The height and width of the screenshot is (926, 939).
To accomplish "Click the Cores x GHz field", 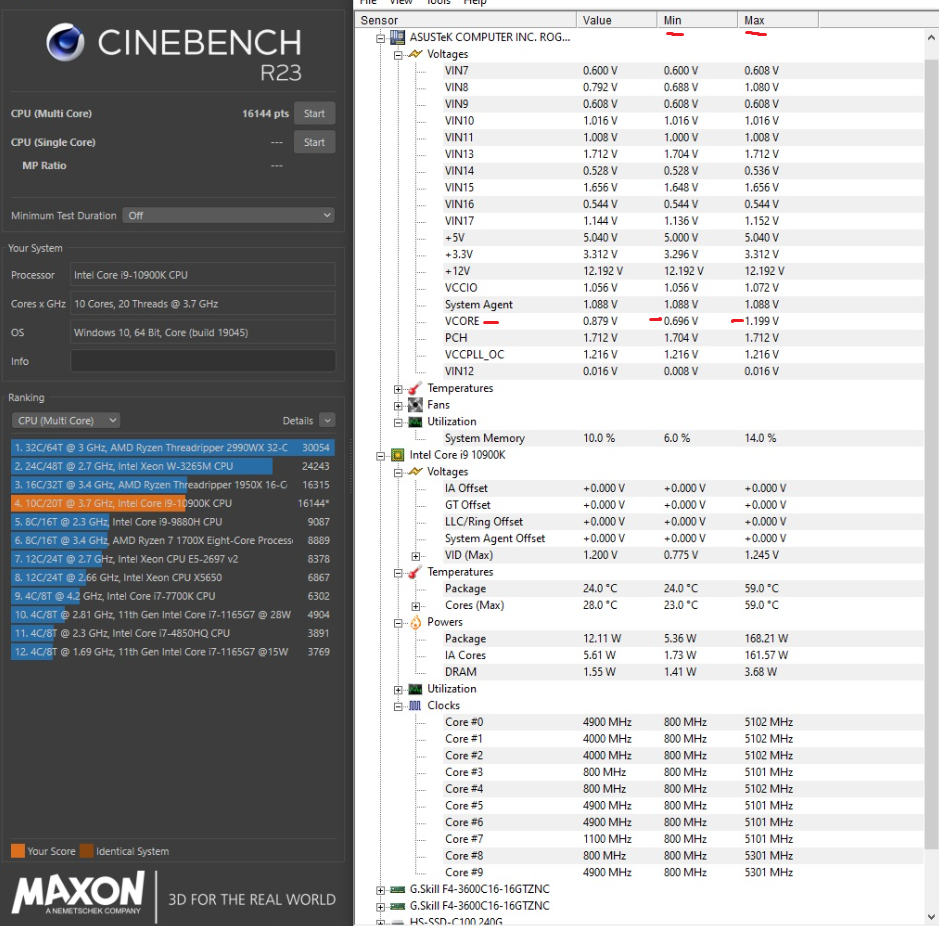I will tap(203, 304).
